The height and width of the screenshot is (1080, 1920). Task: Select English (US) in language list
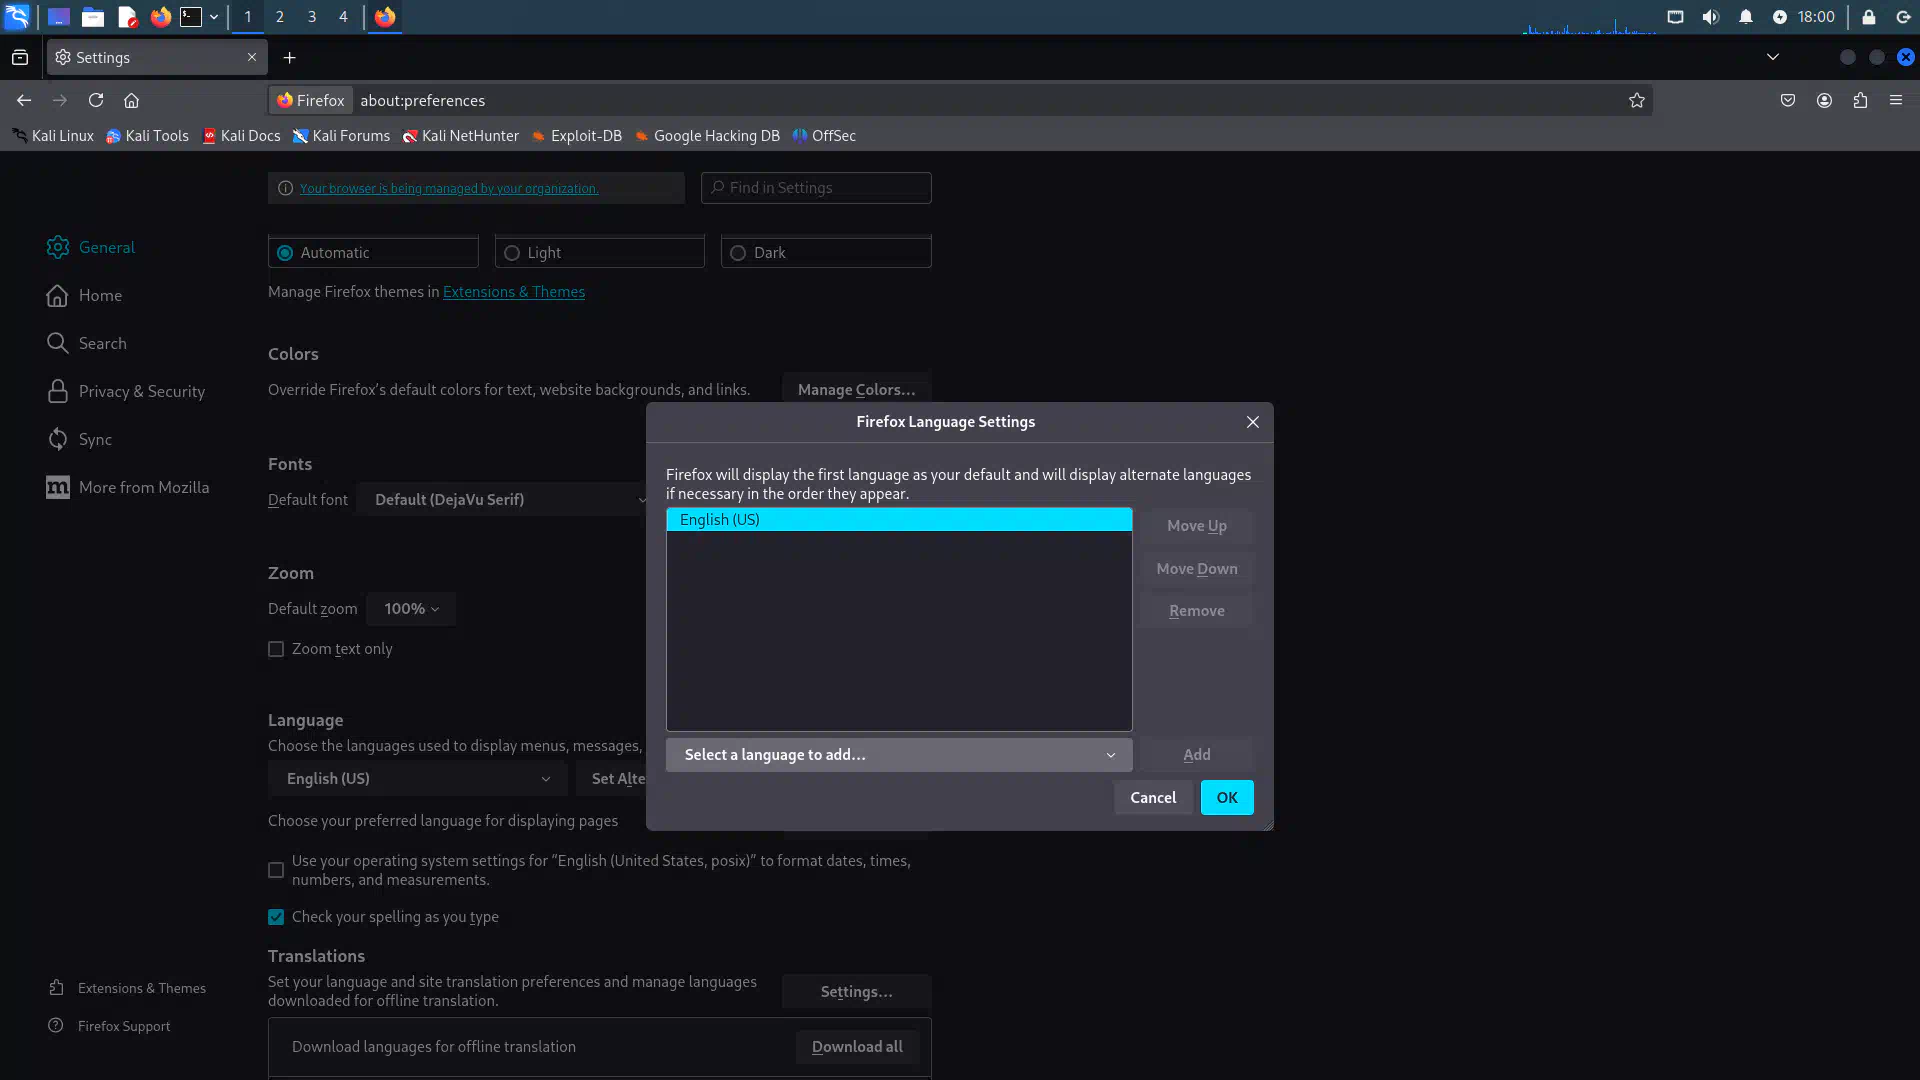[x=899, y=520]
